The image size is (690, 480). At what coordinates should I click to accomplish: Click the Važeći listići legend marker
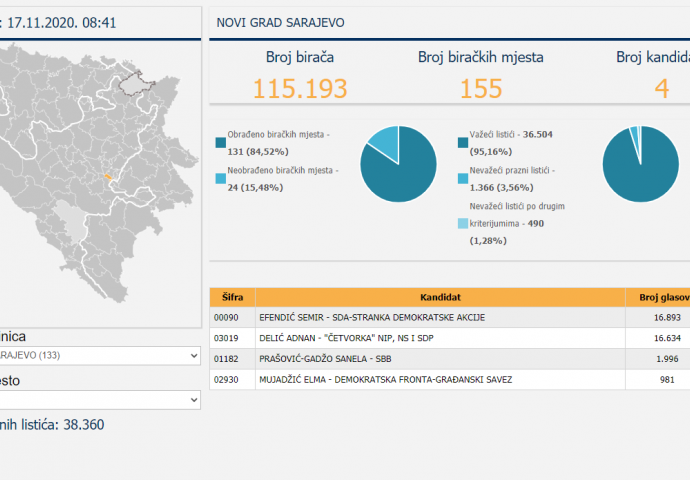tap(462, 142)
